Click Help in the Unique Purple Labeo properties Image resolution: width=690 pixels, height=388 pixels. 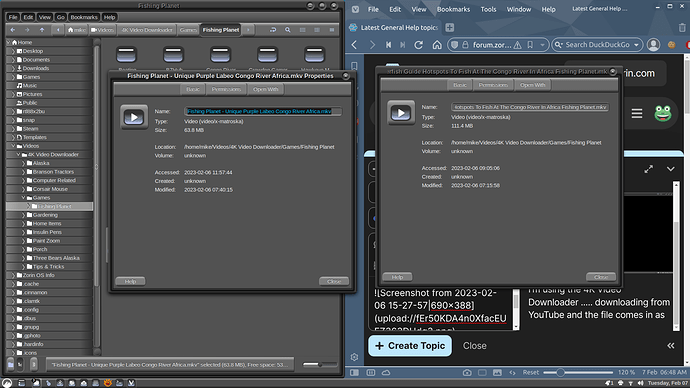click(x=130, y=282)
